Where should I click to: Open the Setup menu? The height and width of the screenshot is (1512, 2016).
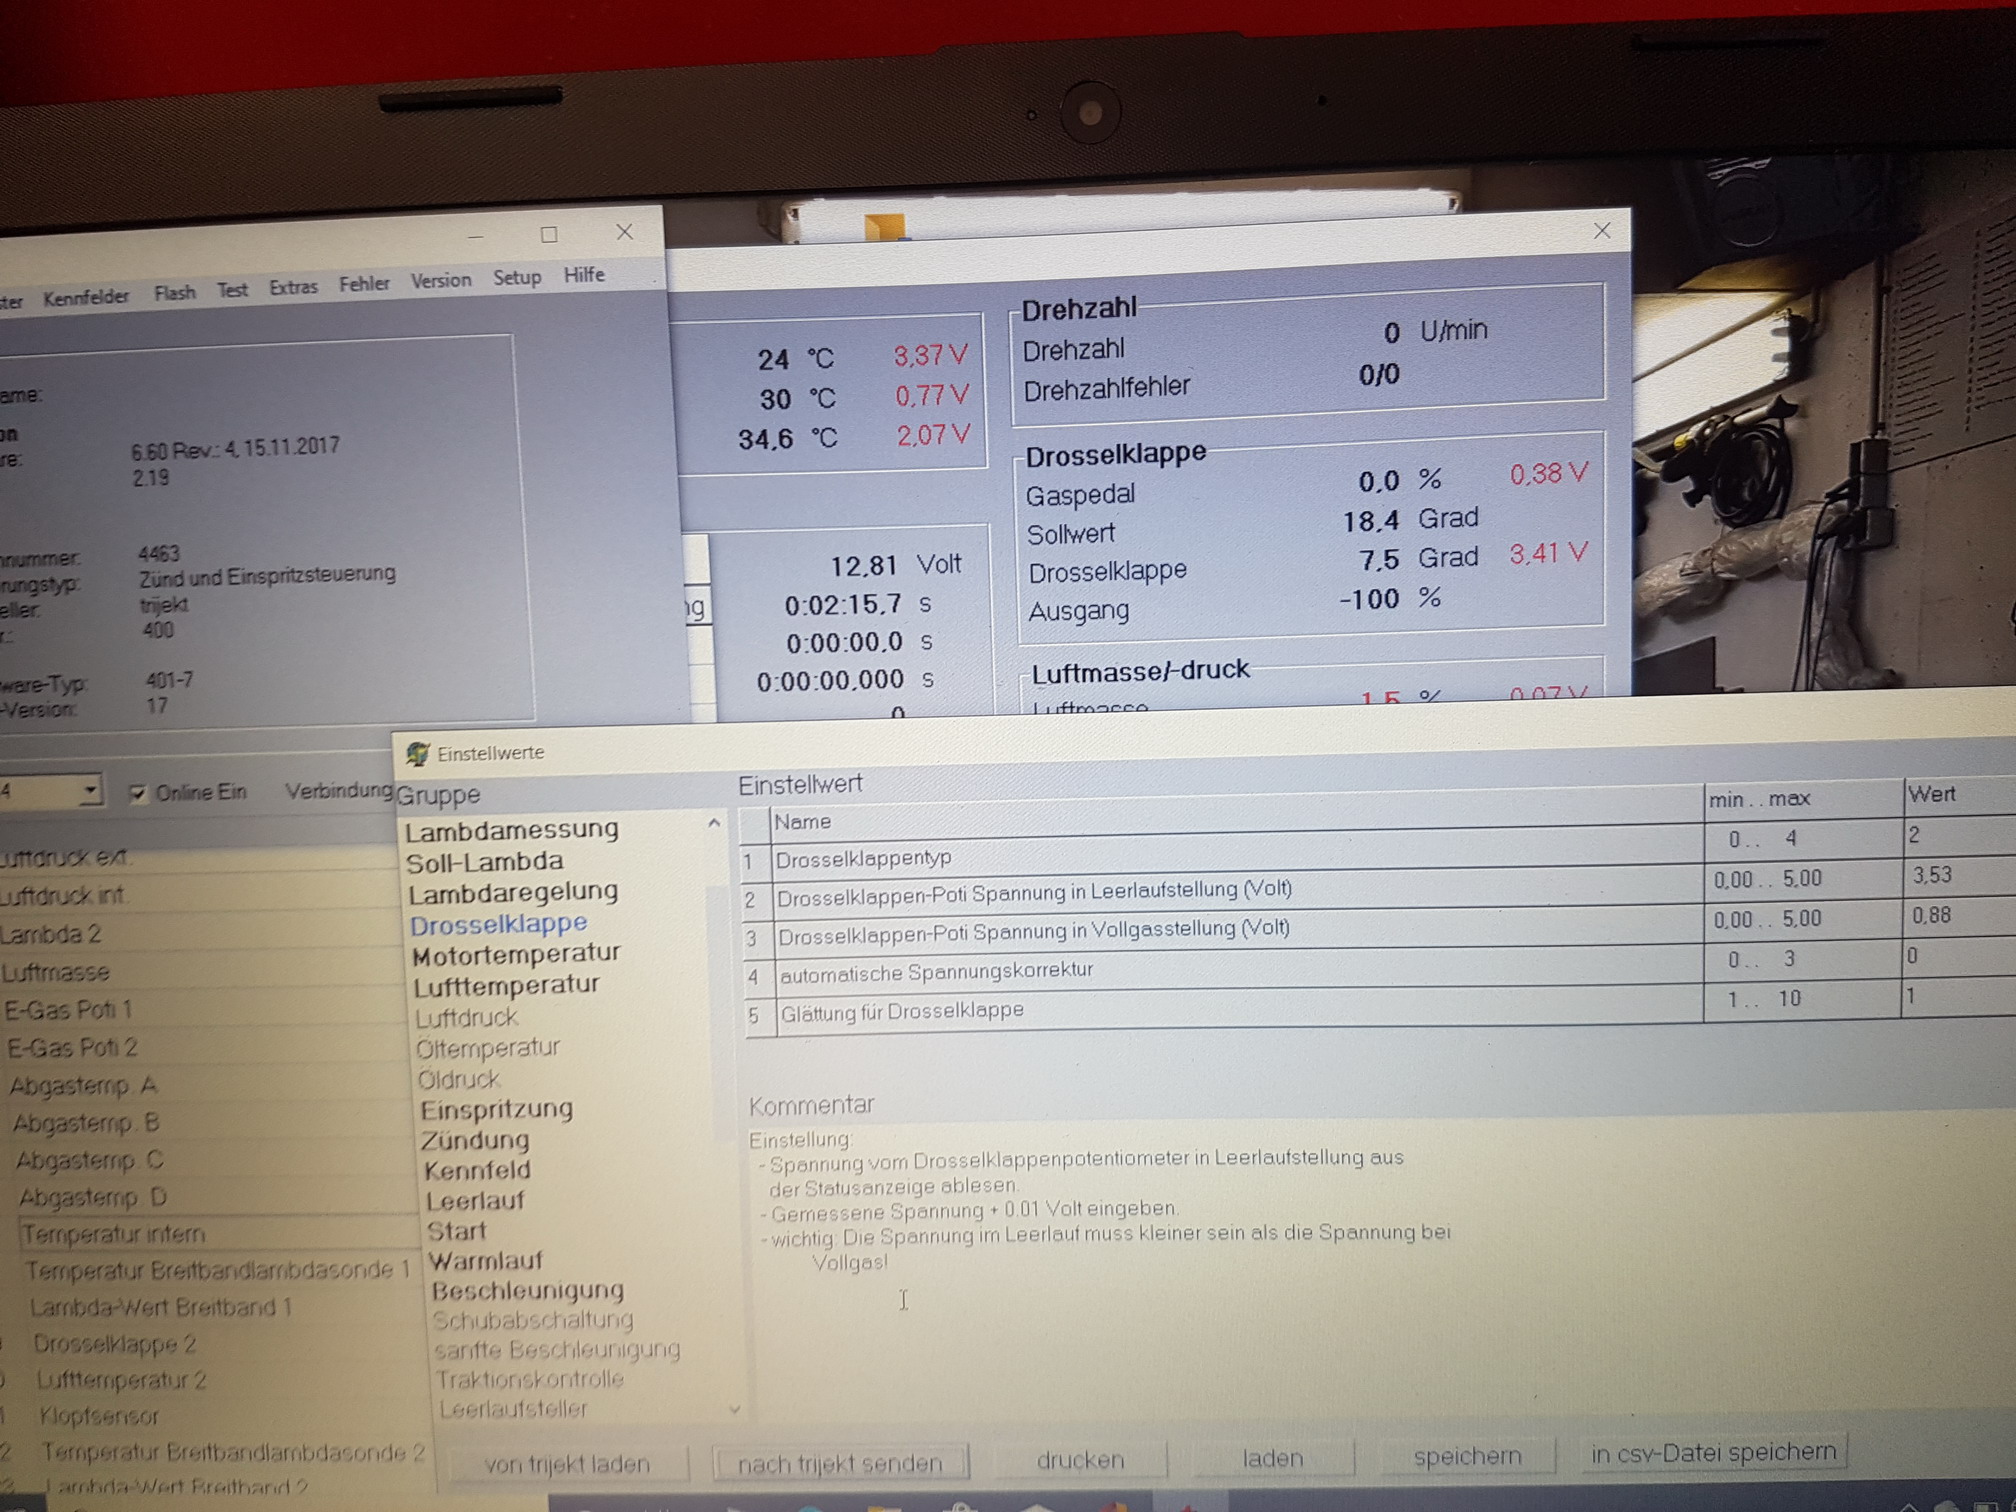(517, 277)
